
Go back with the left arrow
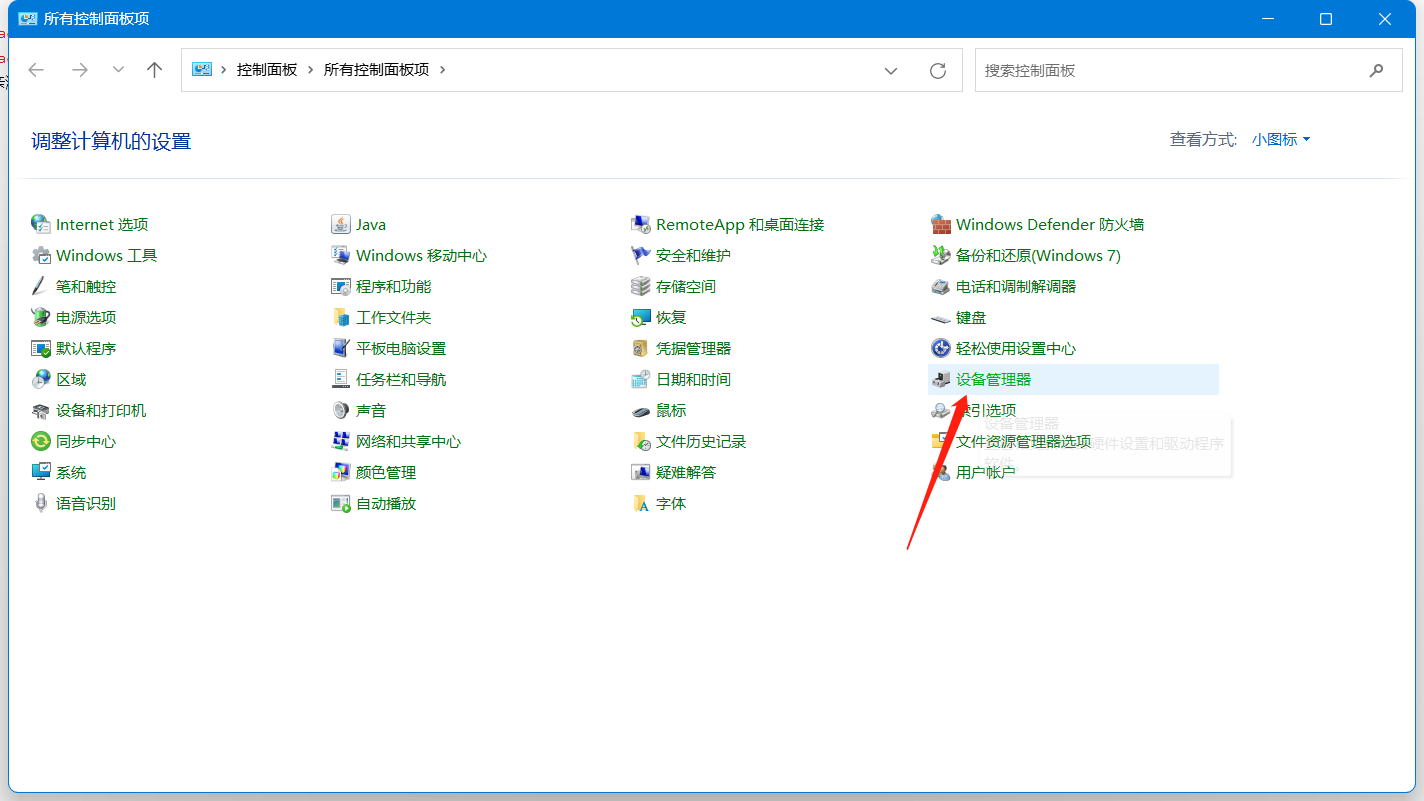37,70
